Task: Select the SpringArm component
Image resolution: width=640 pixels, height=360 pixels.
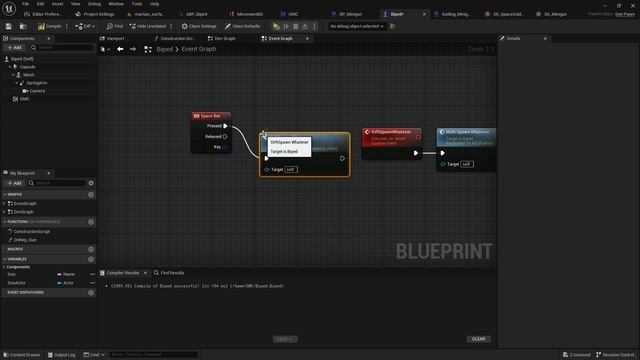Action: [36, 83]
